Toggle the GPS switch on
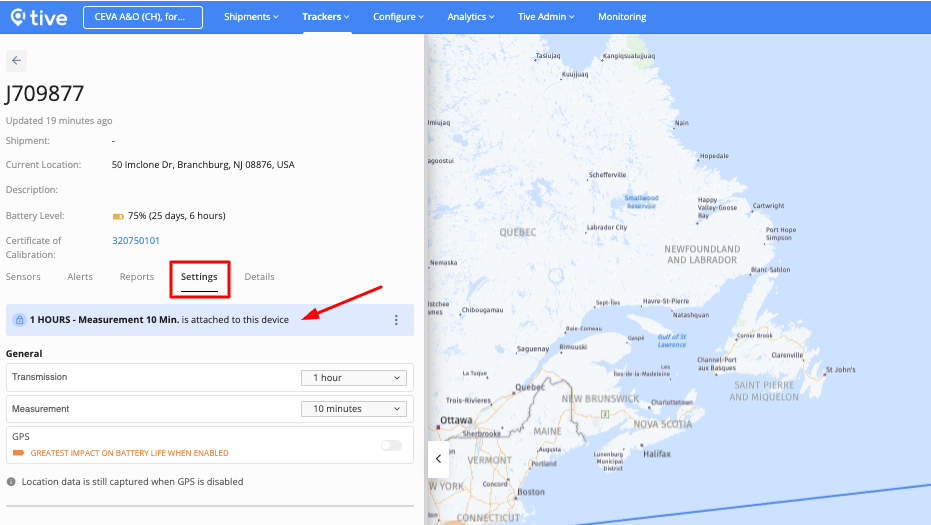Viewport: 931px width, 525px height. coord(391,445)
